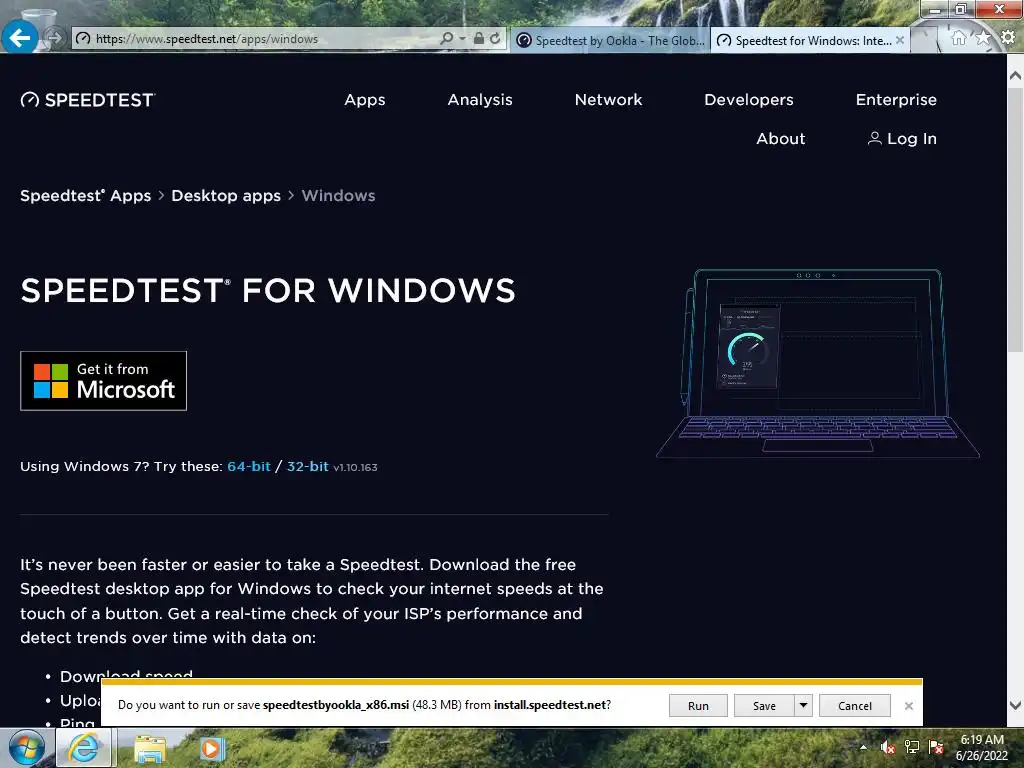Open the Windows Start button
Viewport: 1024px width, 768px height.
coord(26,748)
